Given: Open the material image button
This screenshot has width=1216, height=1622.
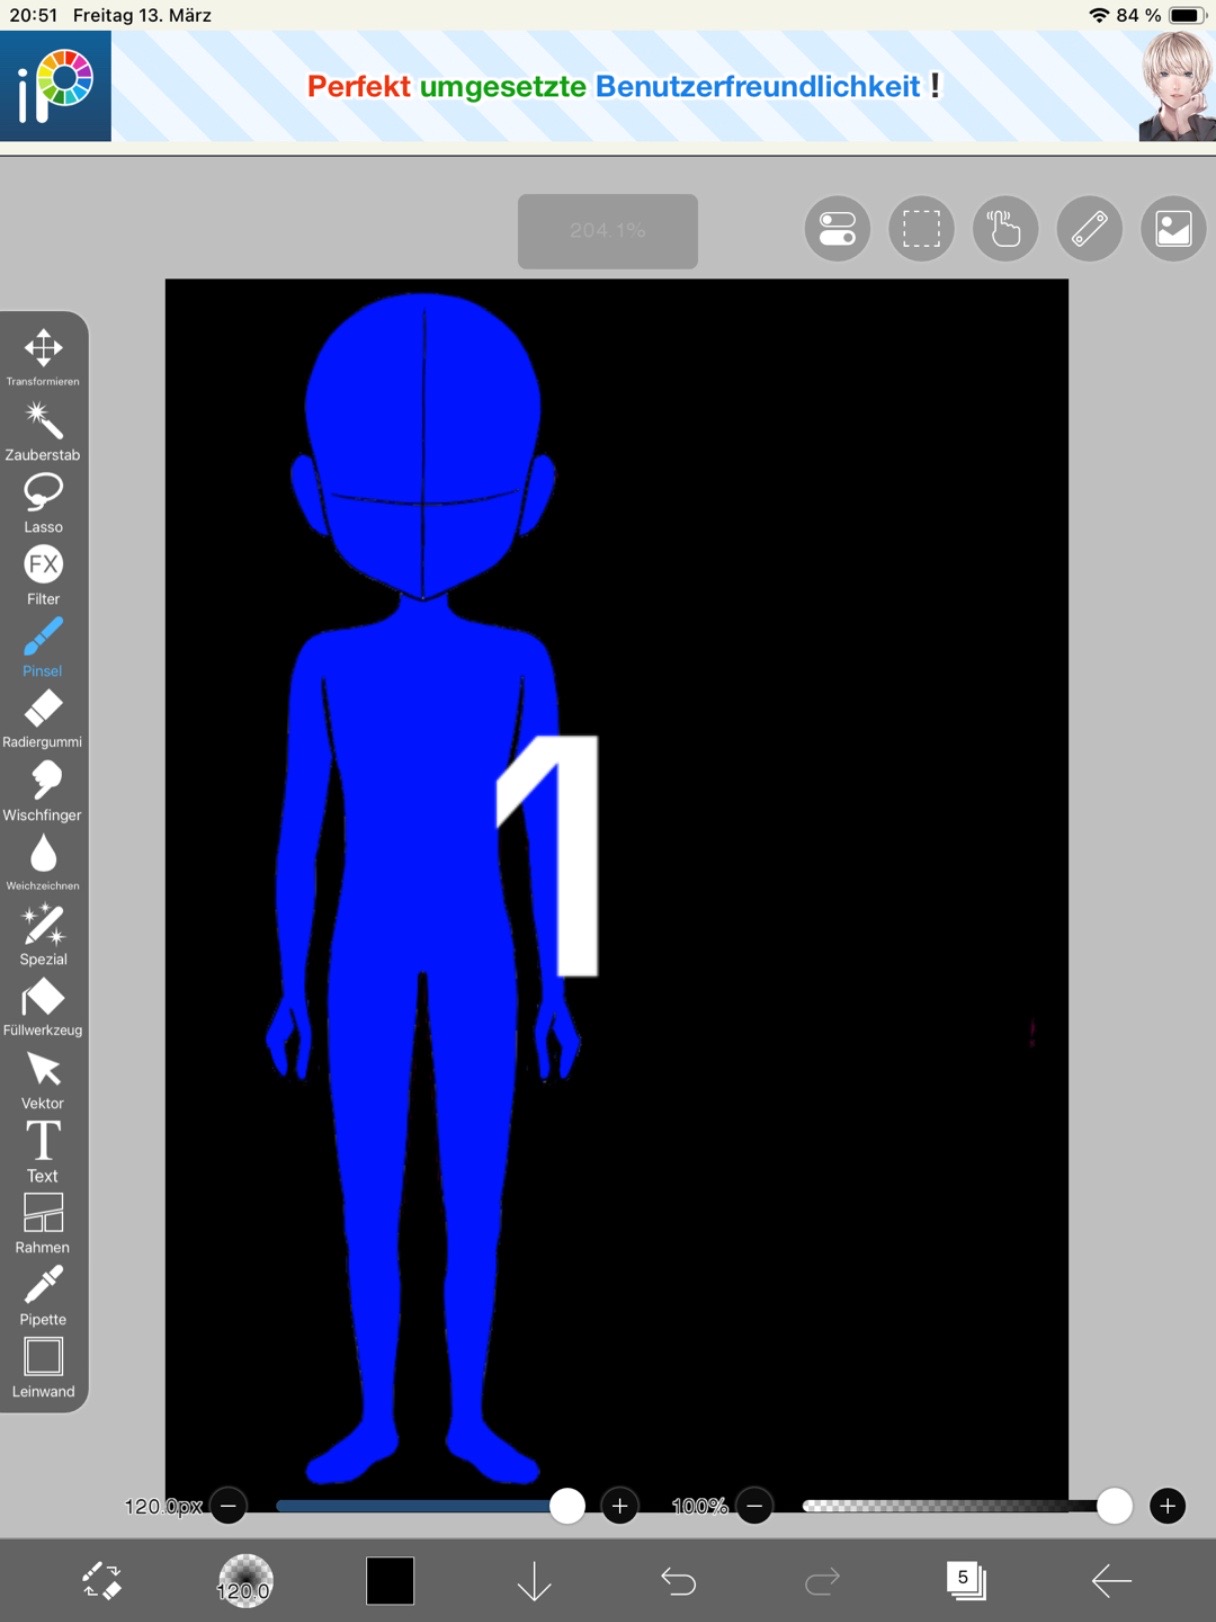Looking at the screenshot, I should pyautogui.click(x=1173, y=228).
